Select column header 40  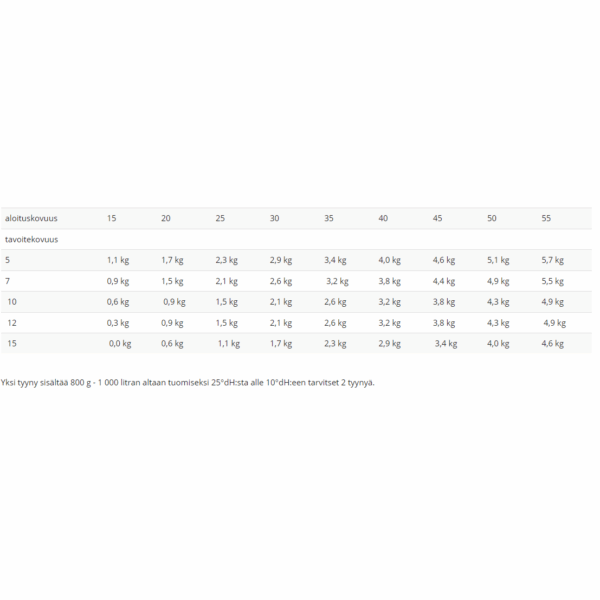[x=383, y=218]
